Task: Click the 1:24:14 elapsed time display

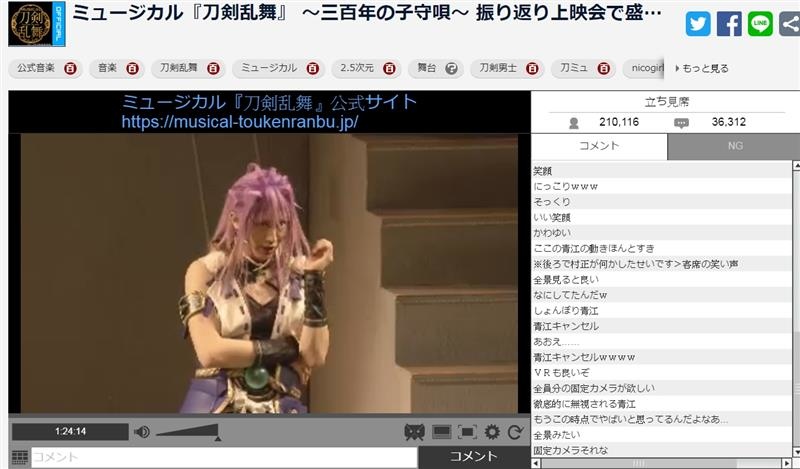Action: (70, 432)
